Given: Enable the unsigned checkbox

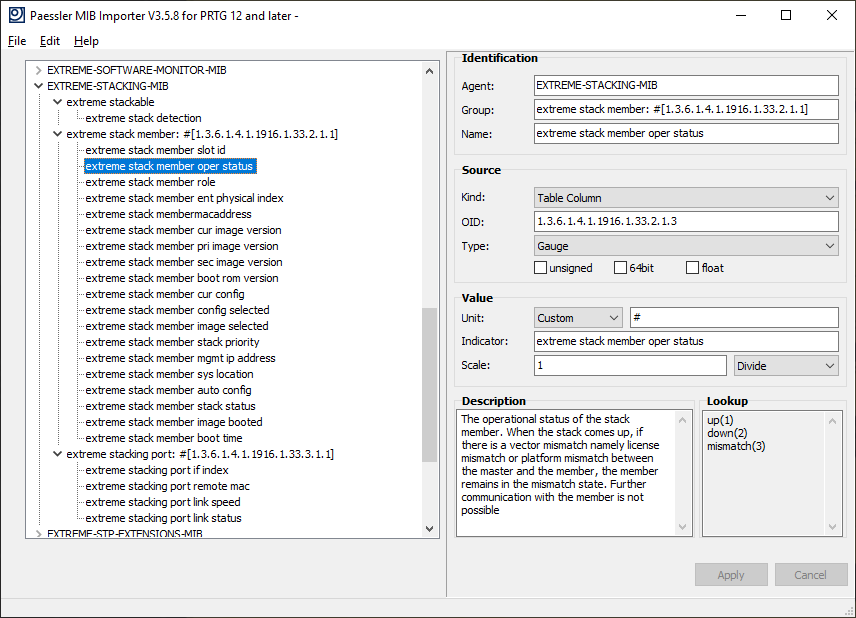Looking at the screenshot, I should [x=540, y=268].
